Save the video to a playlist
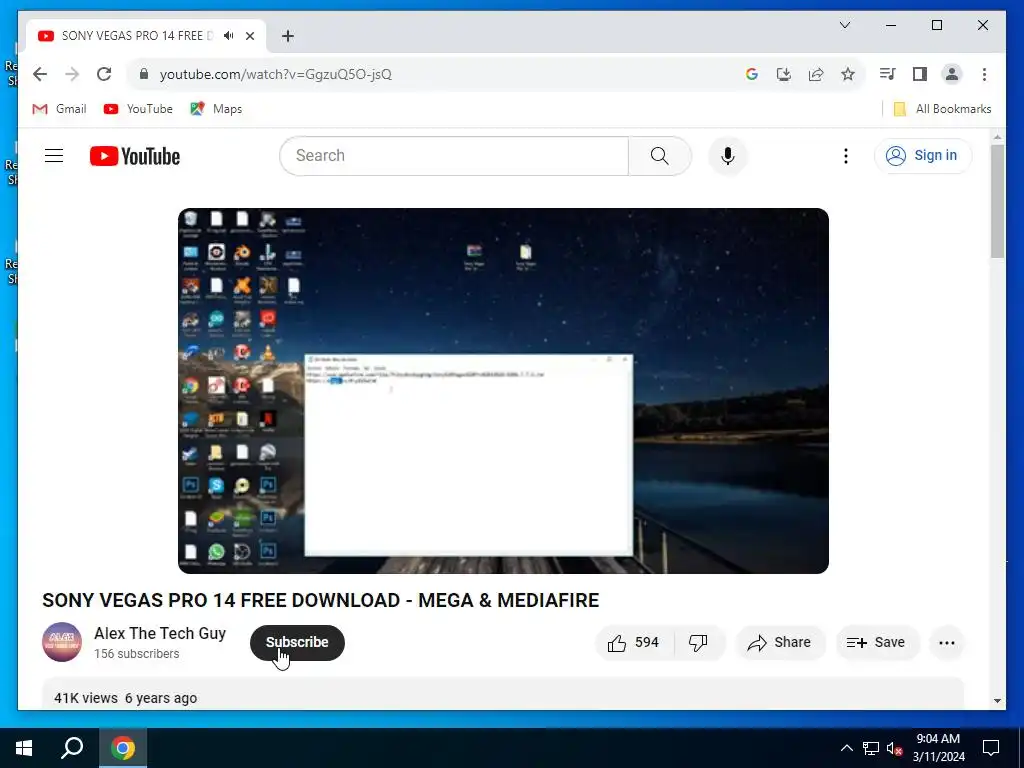This screenshot has width=1024, height=768. coord(877,643)
